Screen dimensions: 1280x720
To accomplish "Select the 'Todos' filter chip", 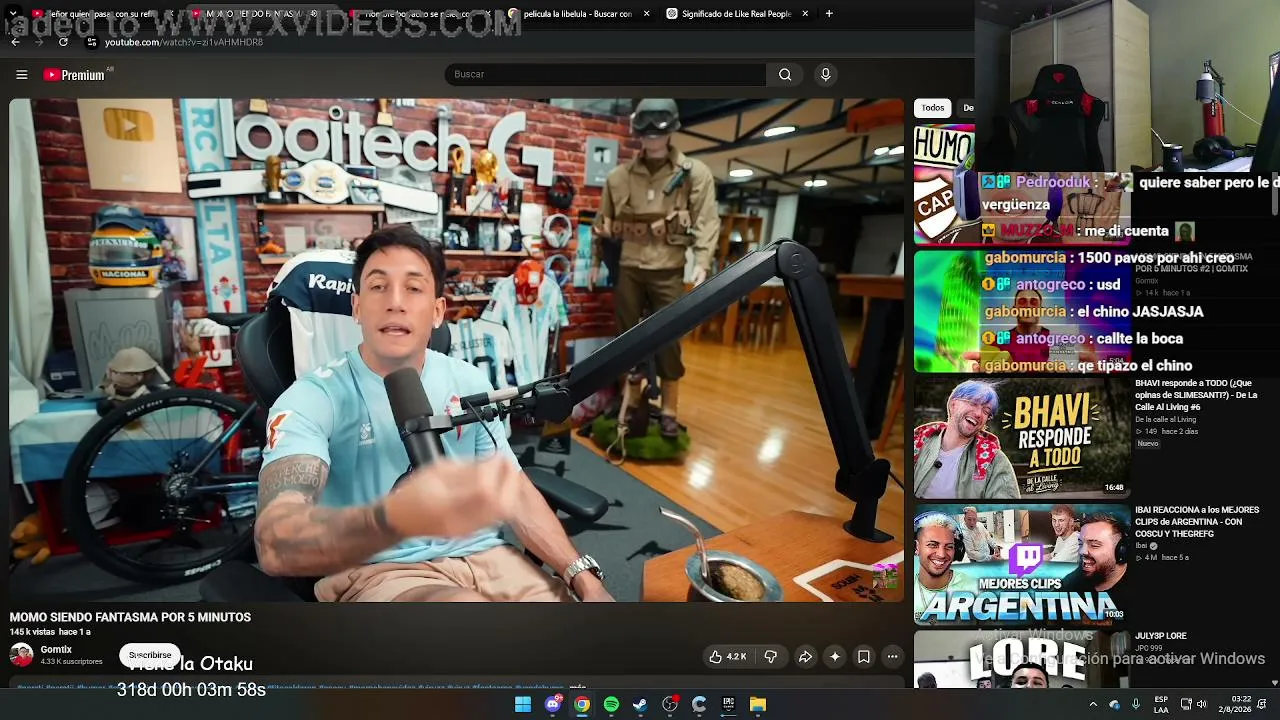I will tap(933, 108).
